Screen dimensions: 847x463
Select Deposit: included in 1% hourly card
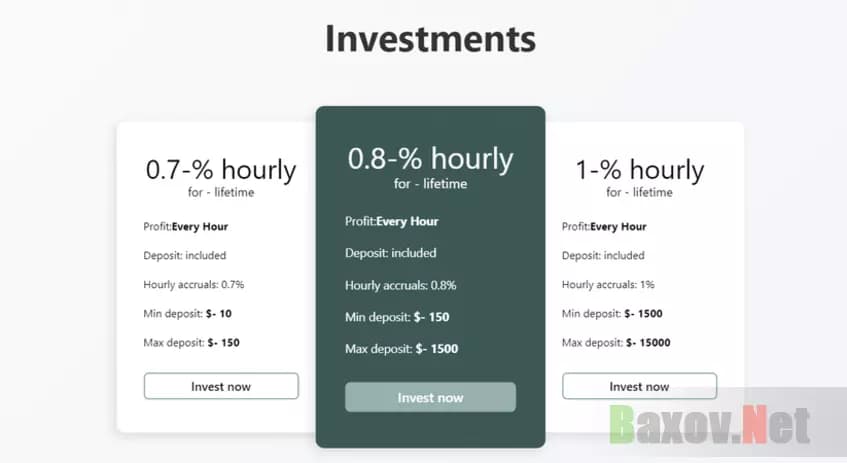tap(603, 256)
